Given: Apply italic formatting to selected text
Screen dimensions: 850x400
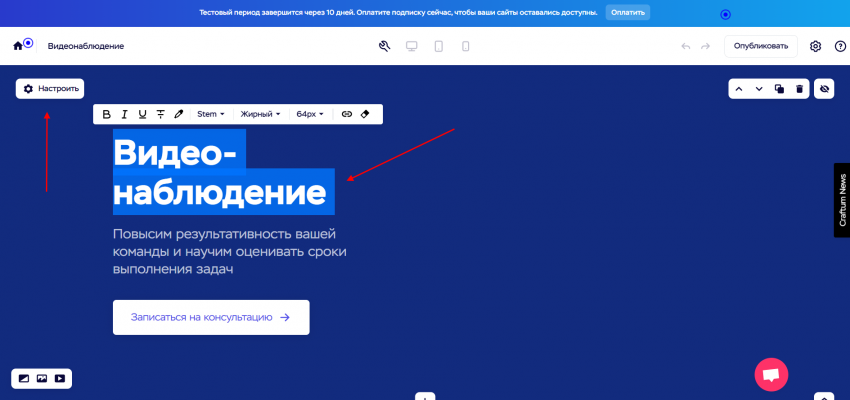Looking at the screenshot, I should [125, 114].
